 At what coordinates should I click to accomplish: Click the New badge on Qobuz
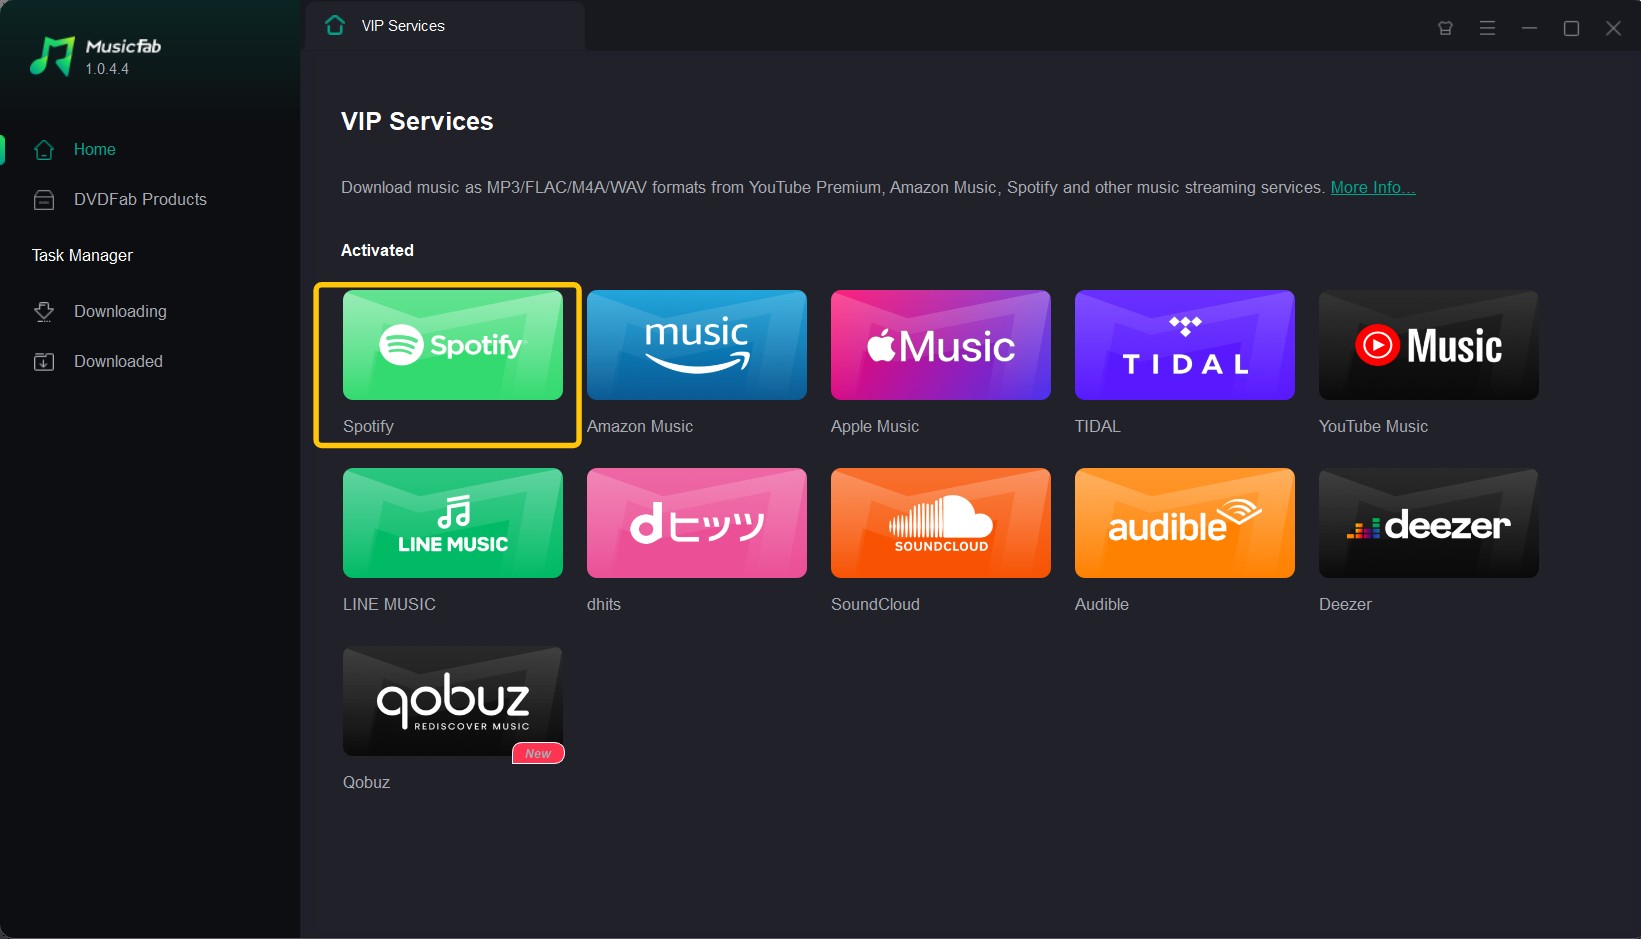(538, 754)
